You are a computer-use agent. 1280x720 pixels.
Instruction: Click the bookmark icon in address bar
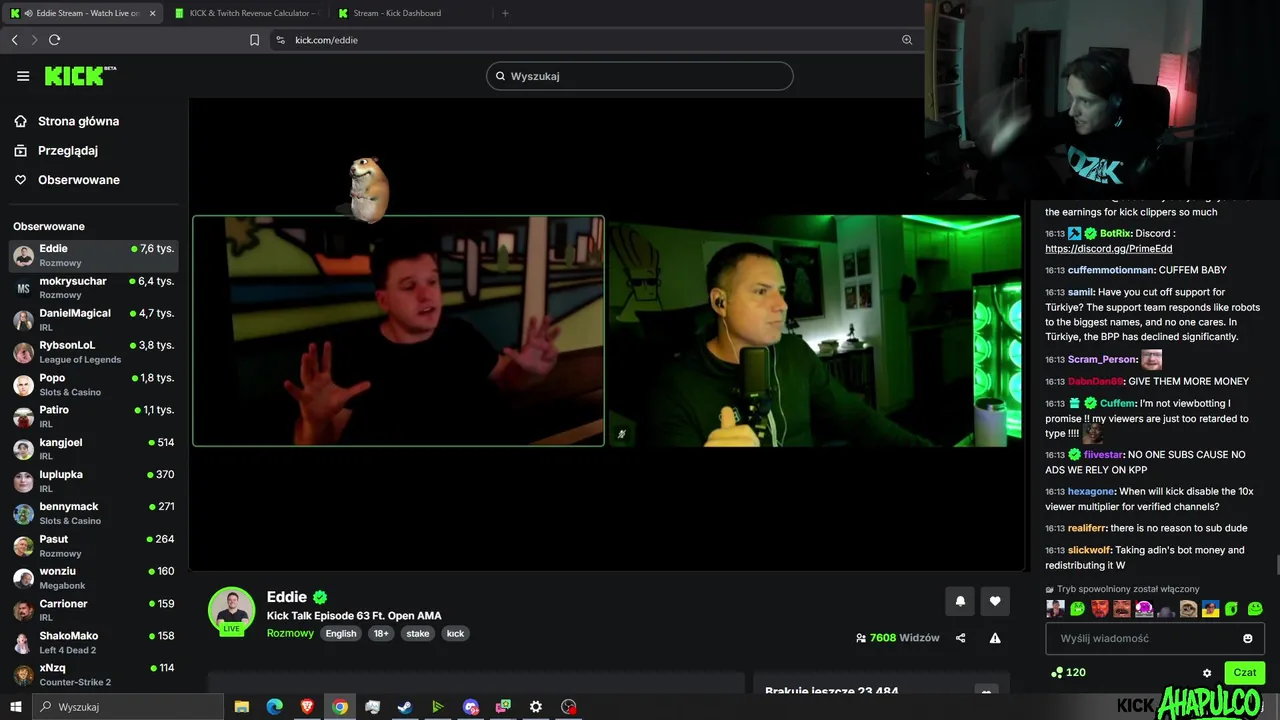pyautogui.click(x=255, y=40)
